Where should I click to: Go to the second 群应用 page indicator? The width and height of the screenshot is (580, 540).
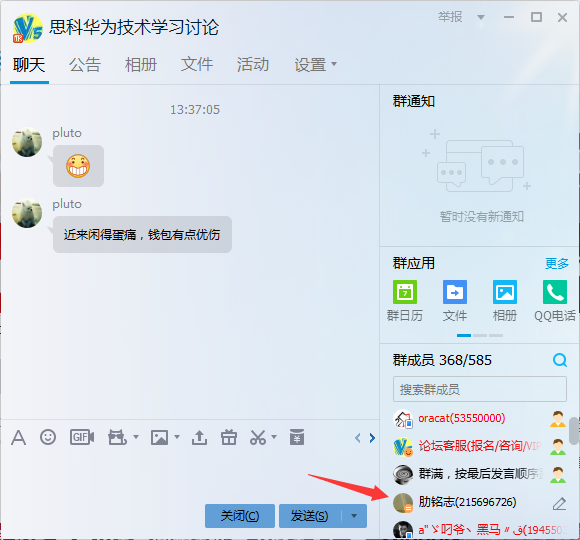[480, 335]
